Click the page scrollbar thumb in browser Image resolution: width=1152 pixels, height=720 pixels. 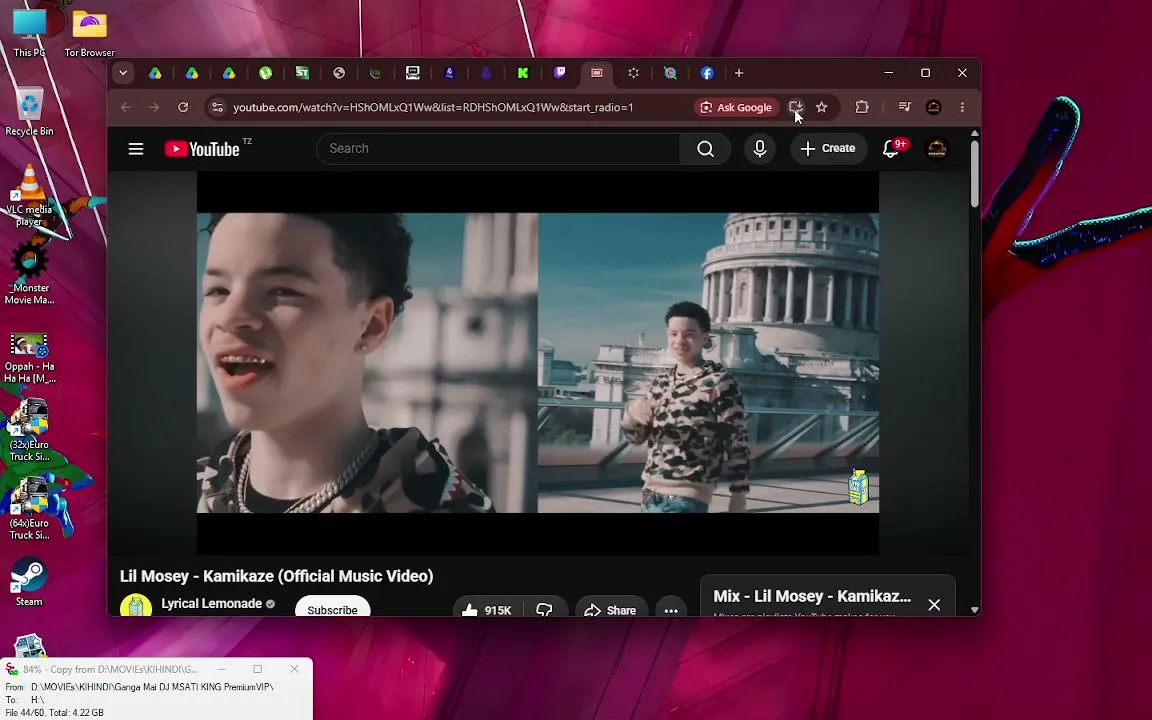[974, 173]
